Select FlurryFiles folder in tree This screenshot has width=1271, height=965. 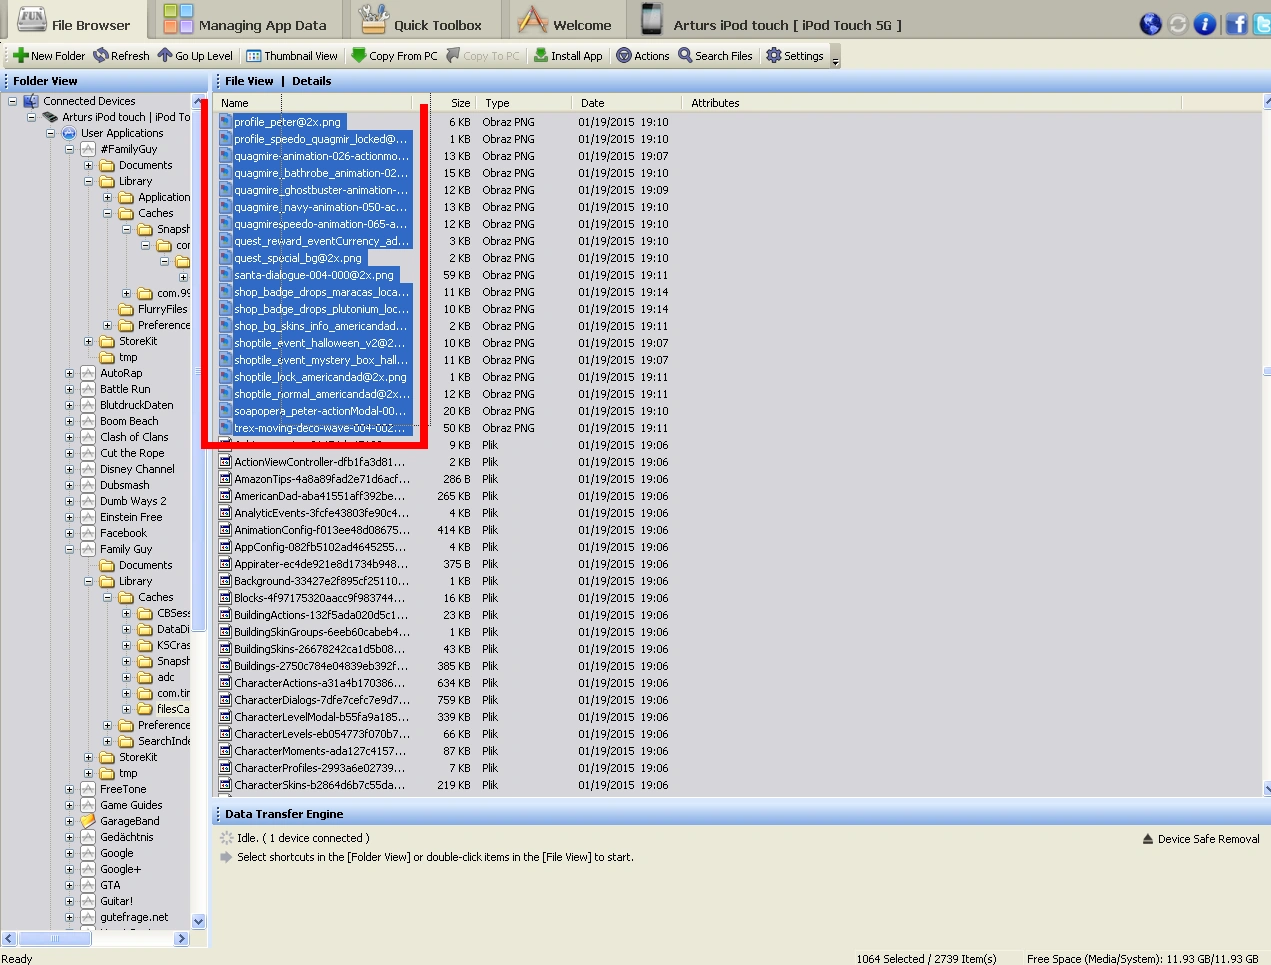tap(162, 309)
